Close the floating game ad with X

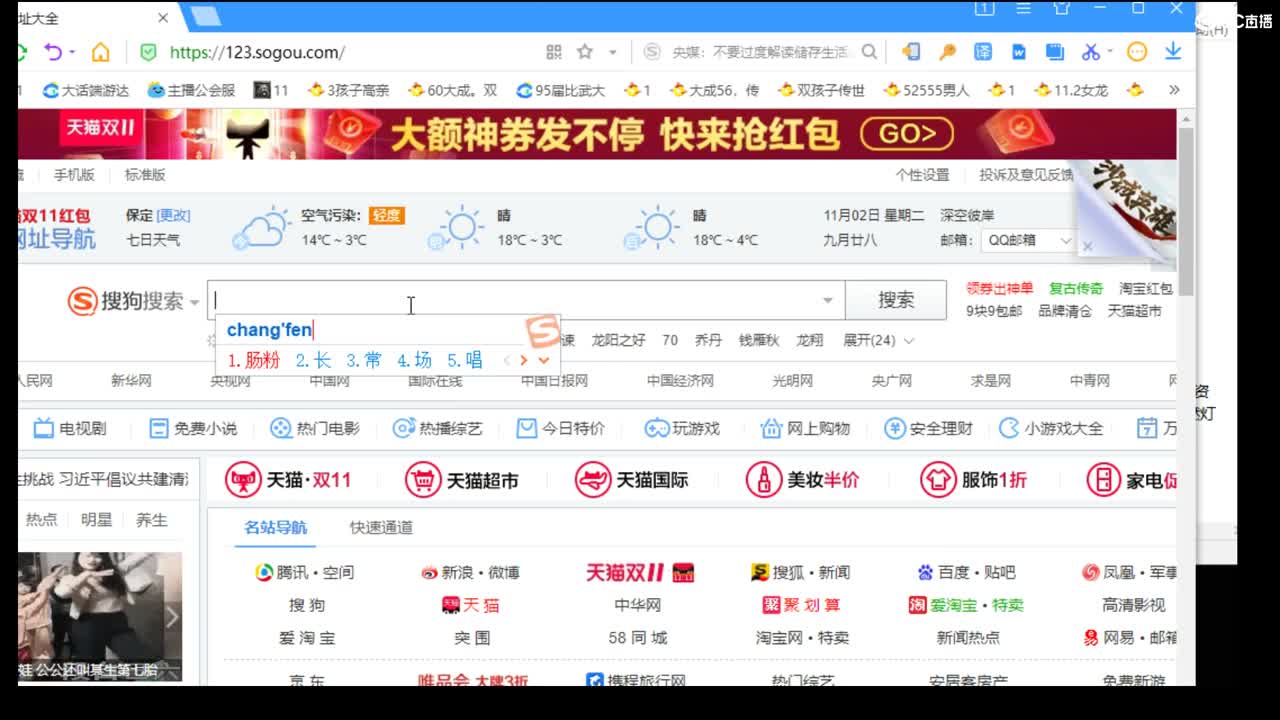pos(1088,246)
